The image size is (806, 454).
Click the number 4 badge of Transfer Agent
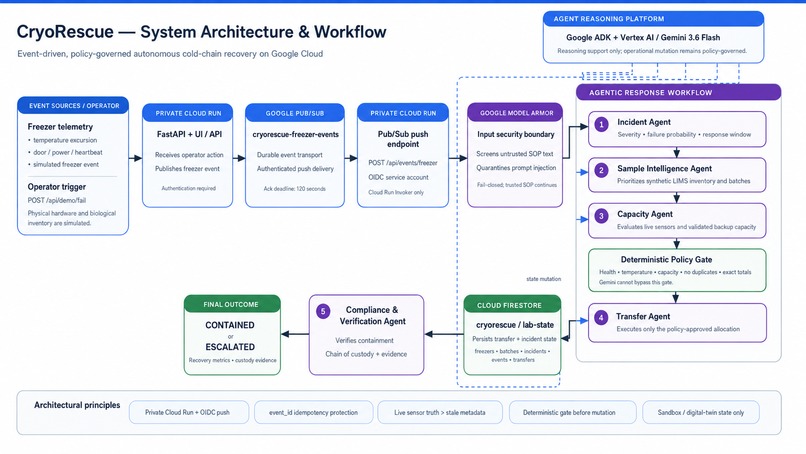pos(601,318)
